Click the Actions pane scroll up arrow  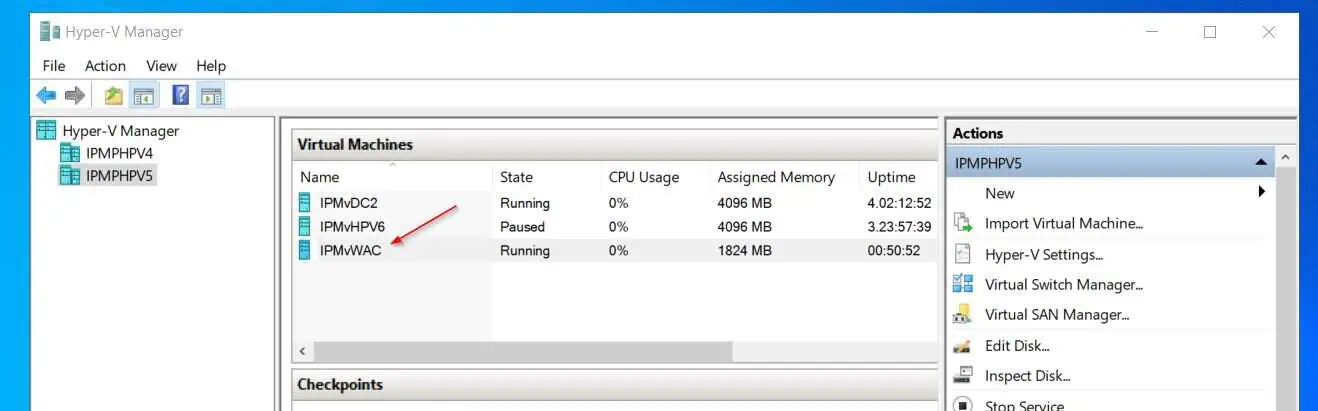pyautogui.click(x=1285, y=158)
